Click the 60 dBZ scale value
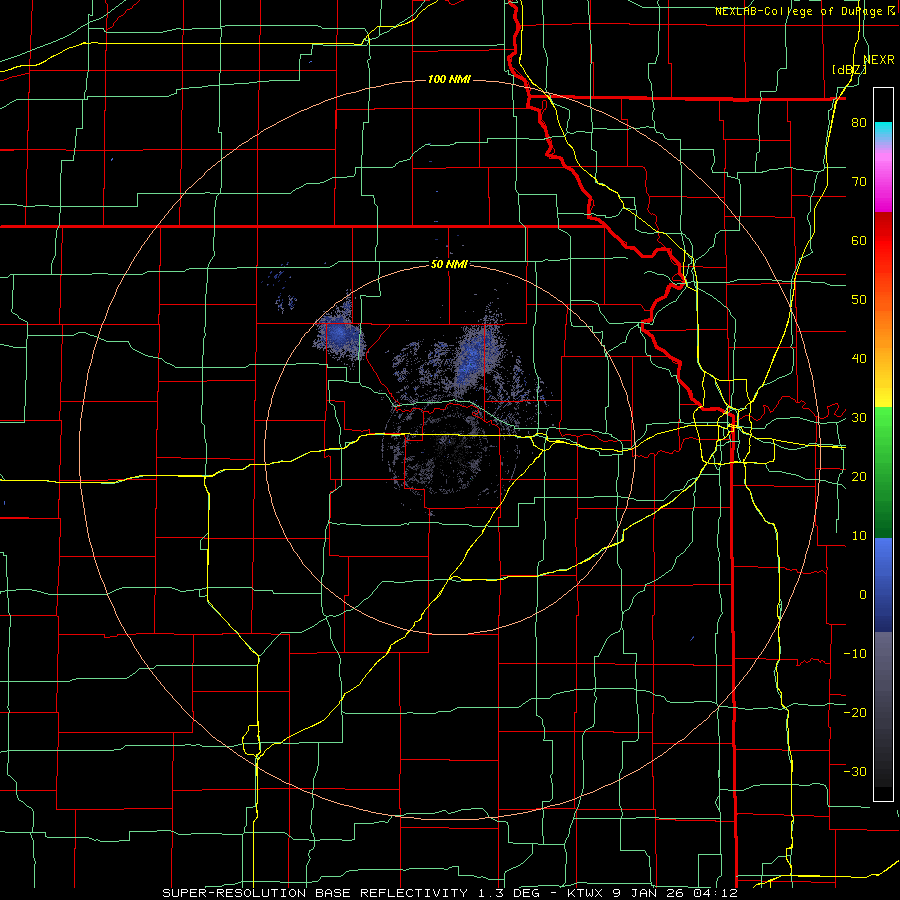The height and width of the screenshot is (900, 900). tap(859, 240)
